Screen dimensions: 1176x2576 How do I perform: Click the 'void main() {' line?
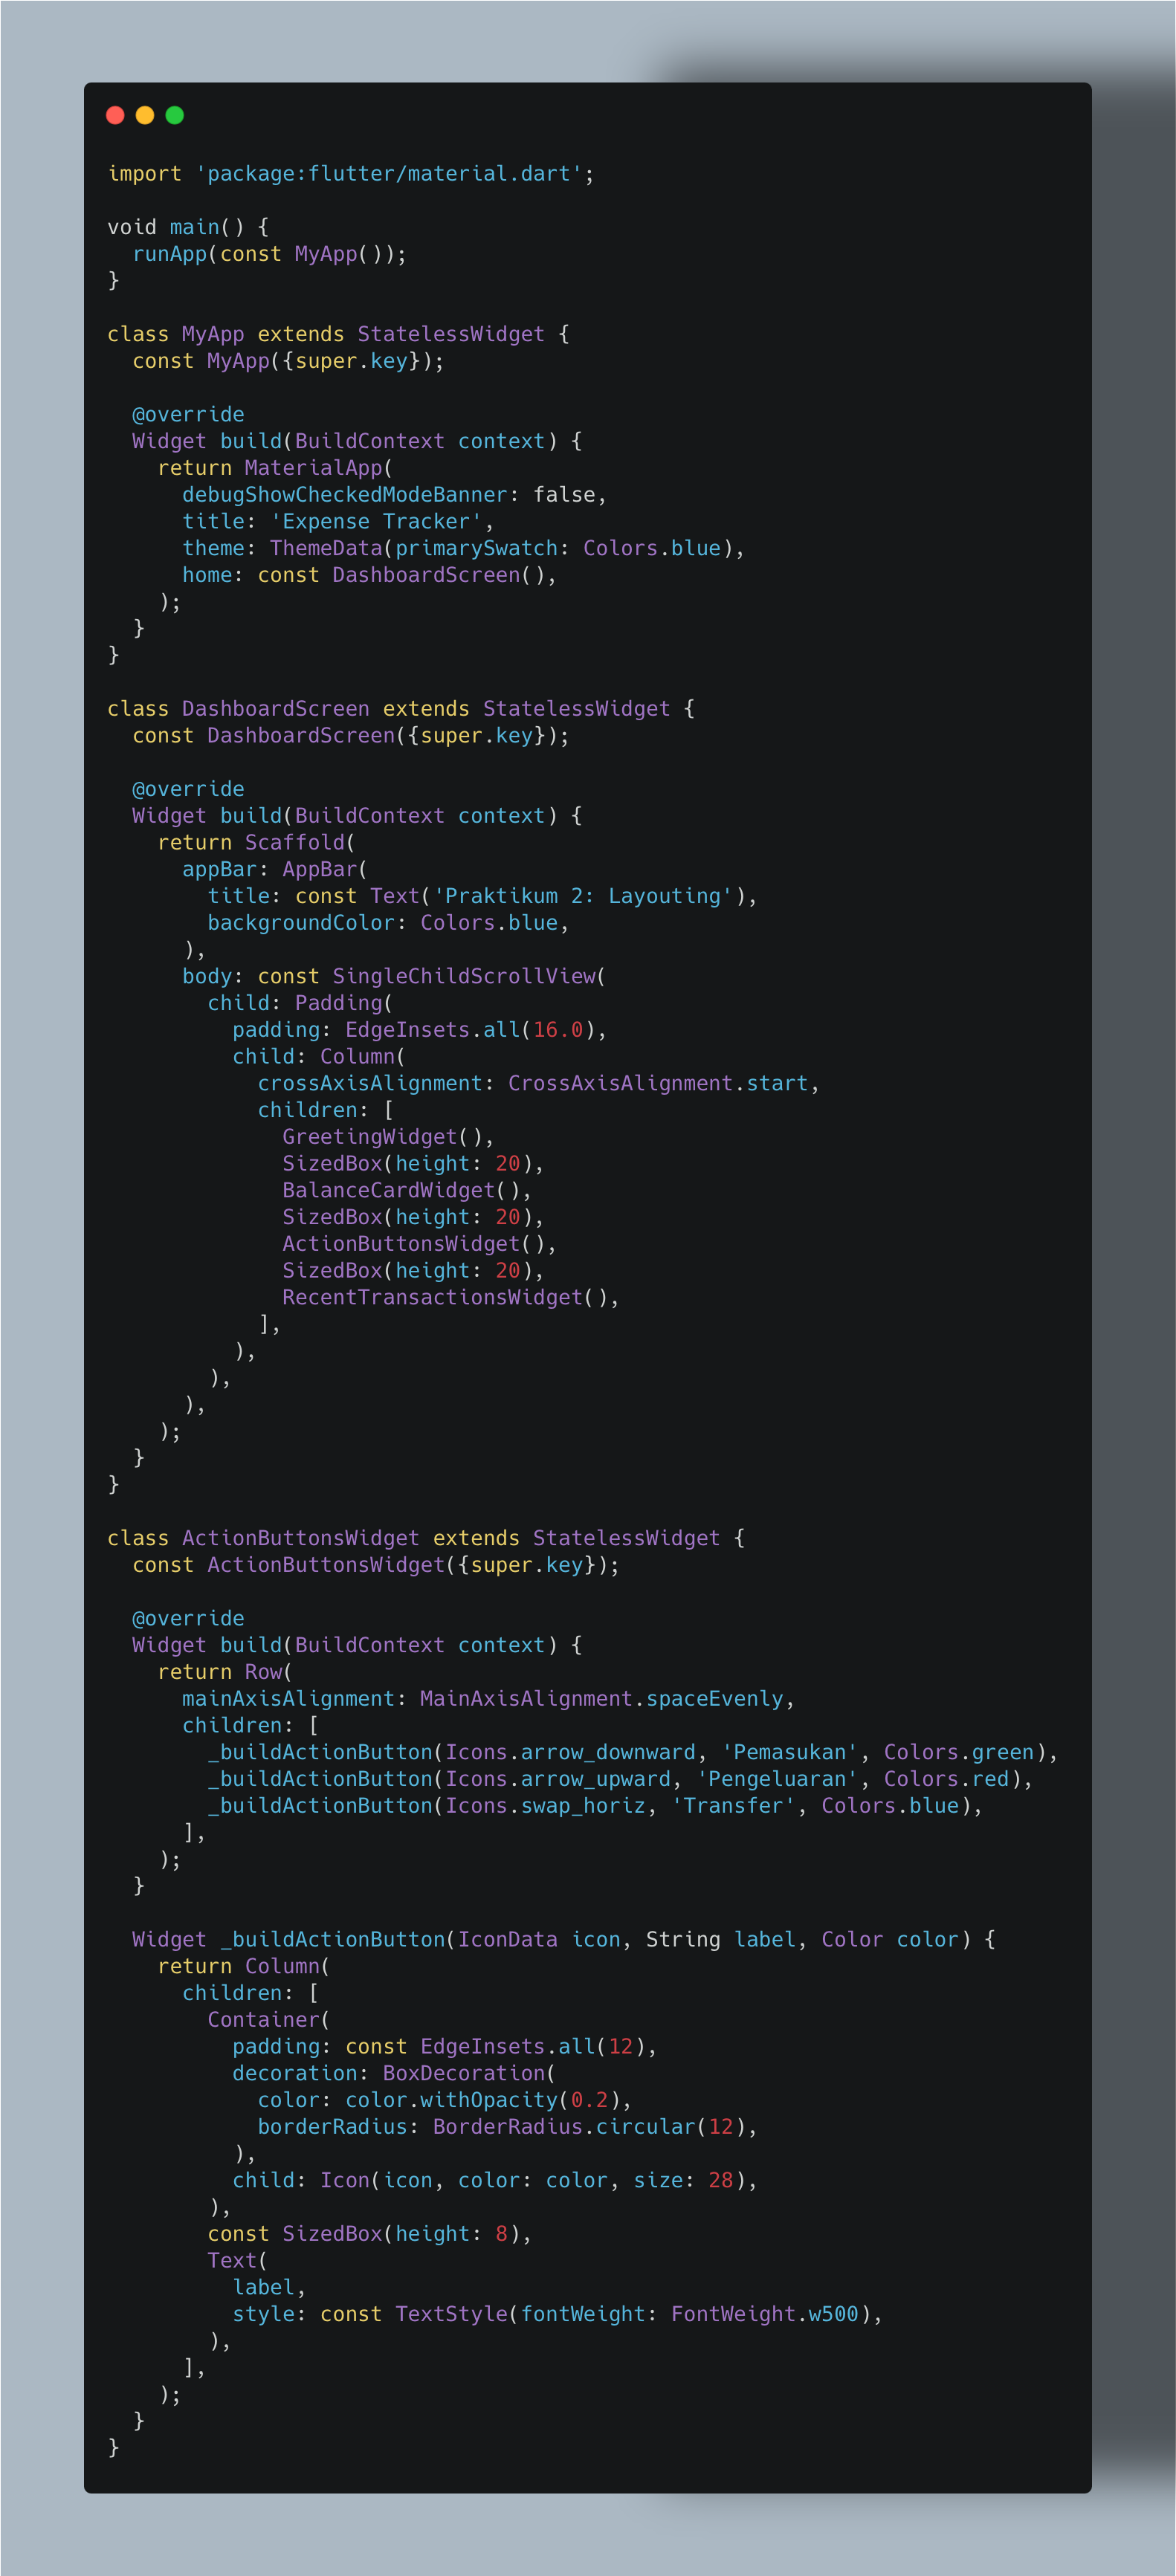point(188,227)
